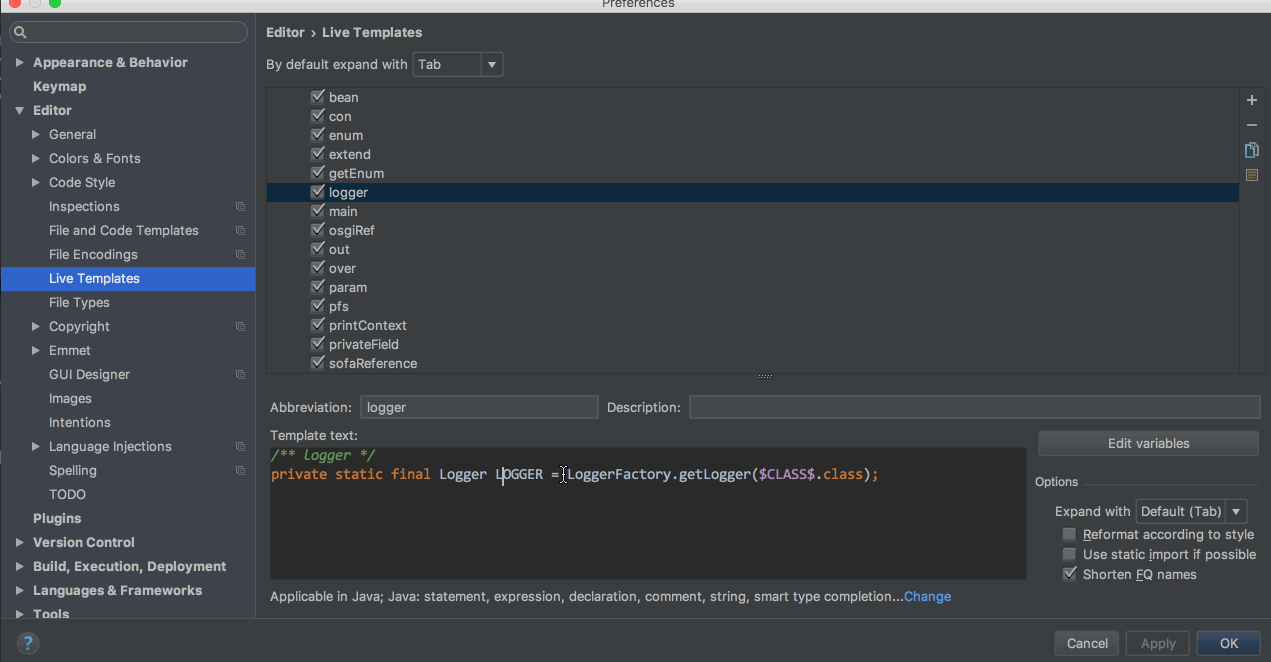Toggle the getEnum template checkbox
Image resolution: width=1271 pixels, height=662 pixels.
pos(318,173)
